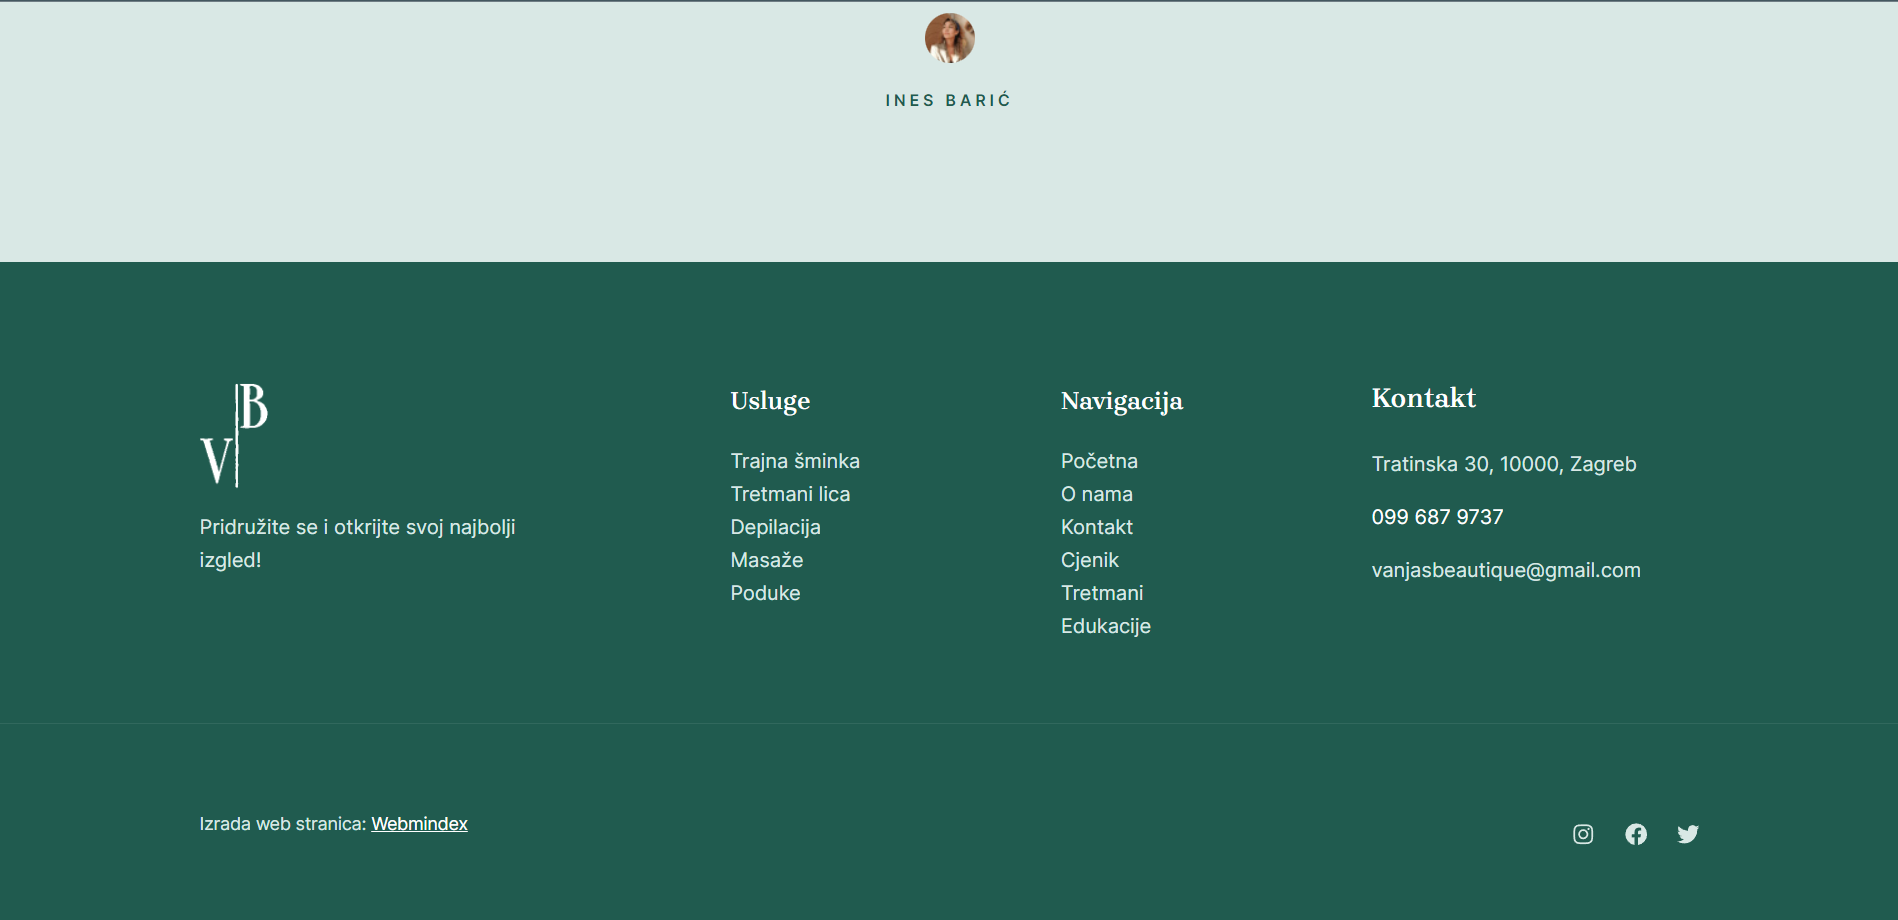This screenshot has width=1898, height=920.
Task: Open the Cjenik page
Action: [1089, 560]
